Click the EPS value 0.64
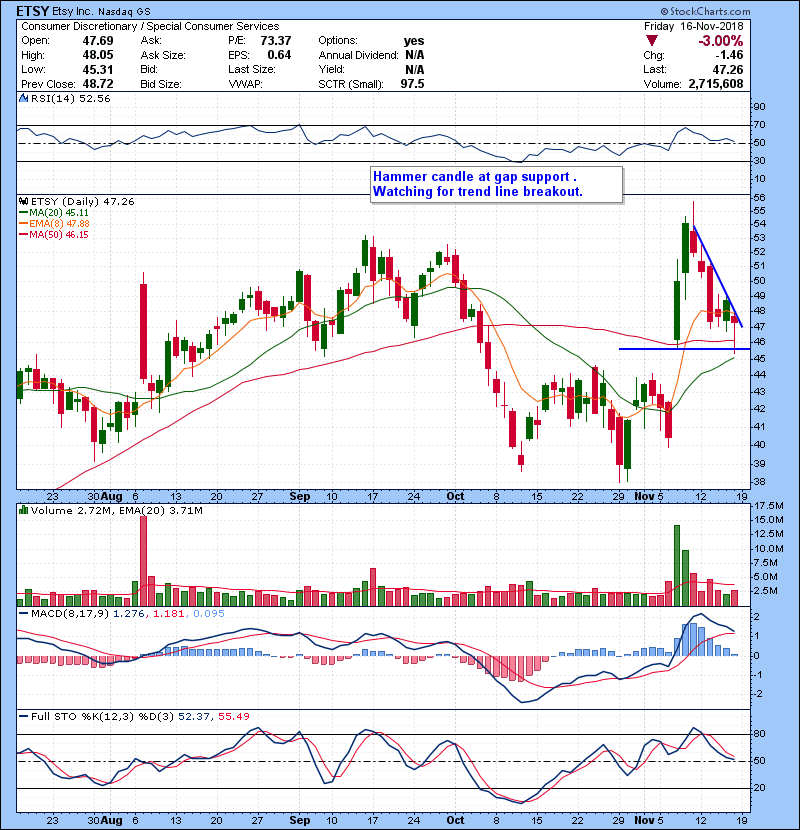Screen dimensions: 800x830 (279, 55)
